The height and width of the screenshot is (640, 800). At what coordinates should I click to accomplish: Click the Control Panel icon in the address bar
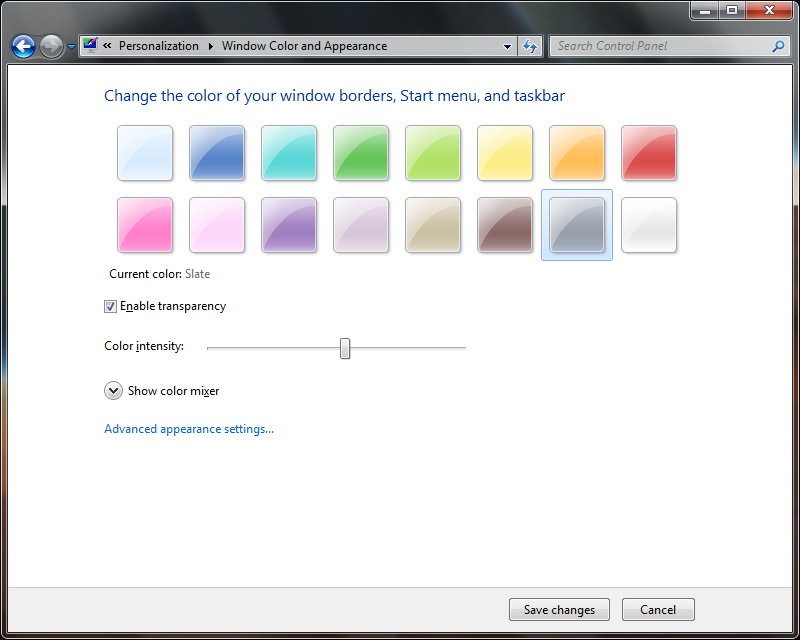[89, 45]
